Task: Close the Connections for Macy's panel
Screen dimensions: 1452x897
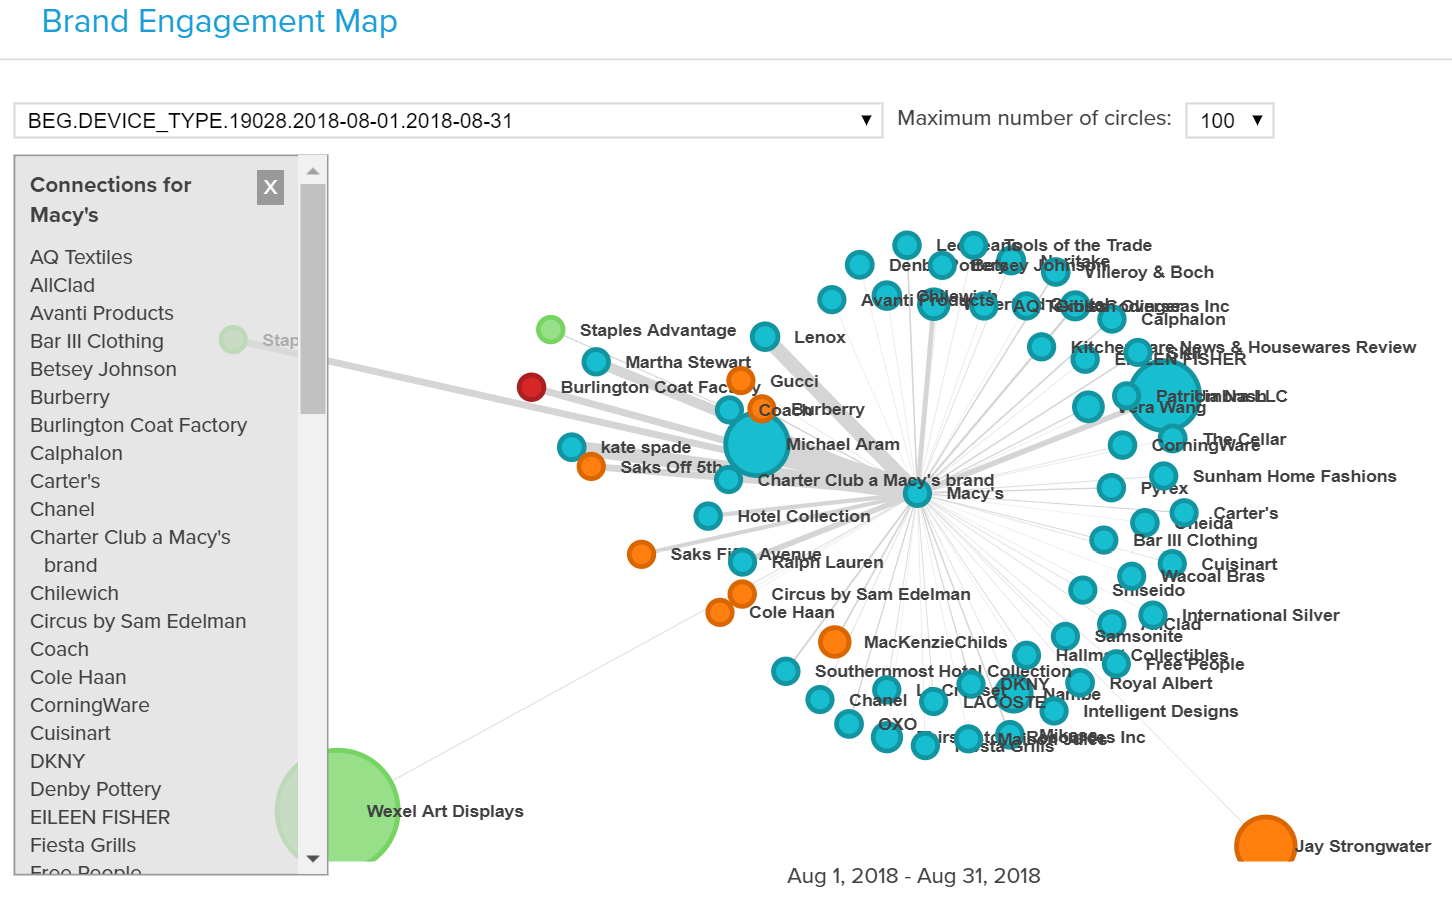Action: [270, 187]
